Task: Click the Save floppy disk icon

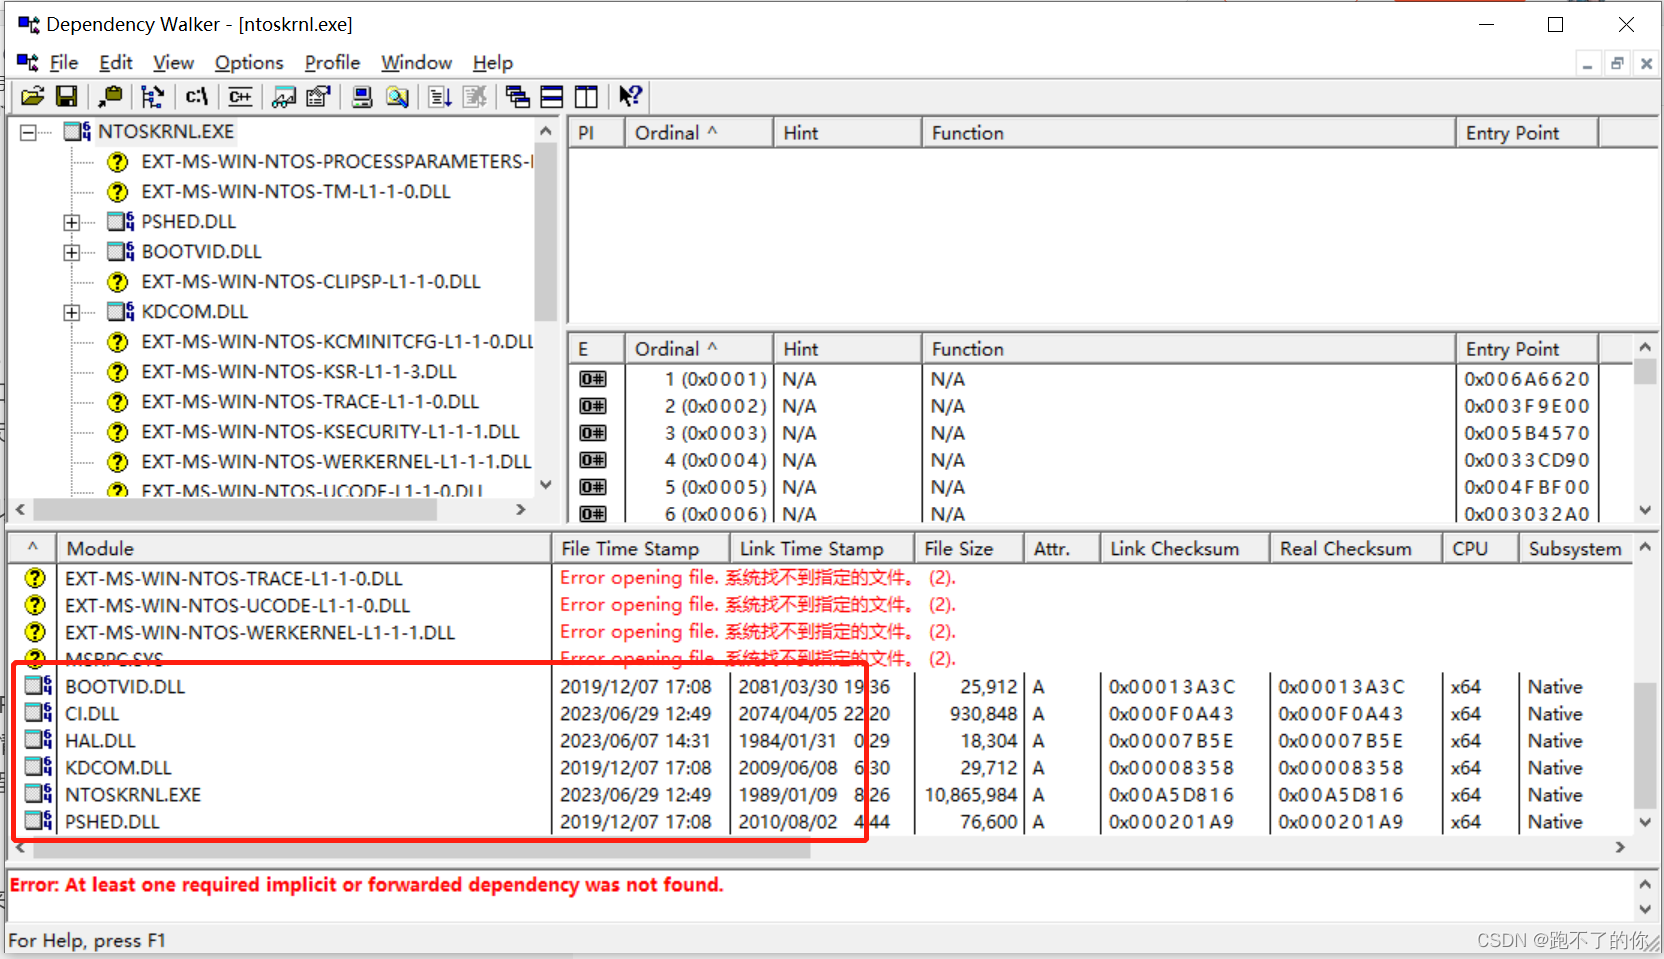Action: [67, 96]
